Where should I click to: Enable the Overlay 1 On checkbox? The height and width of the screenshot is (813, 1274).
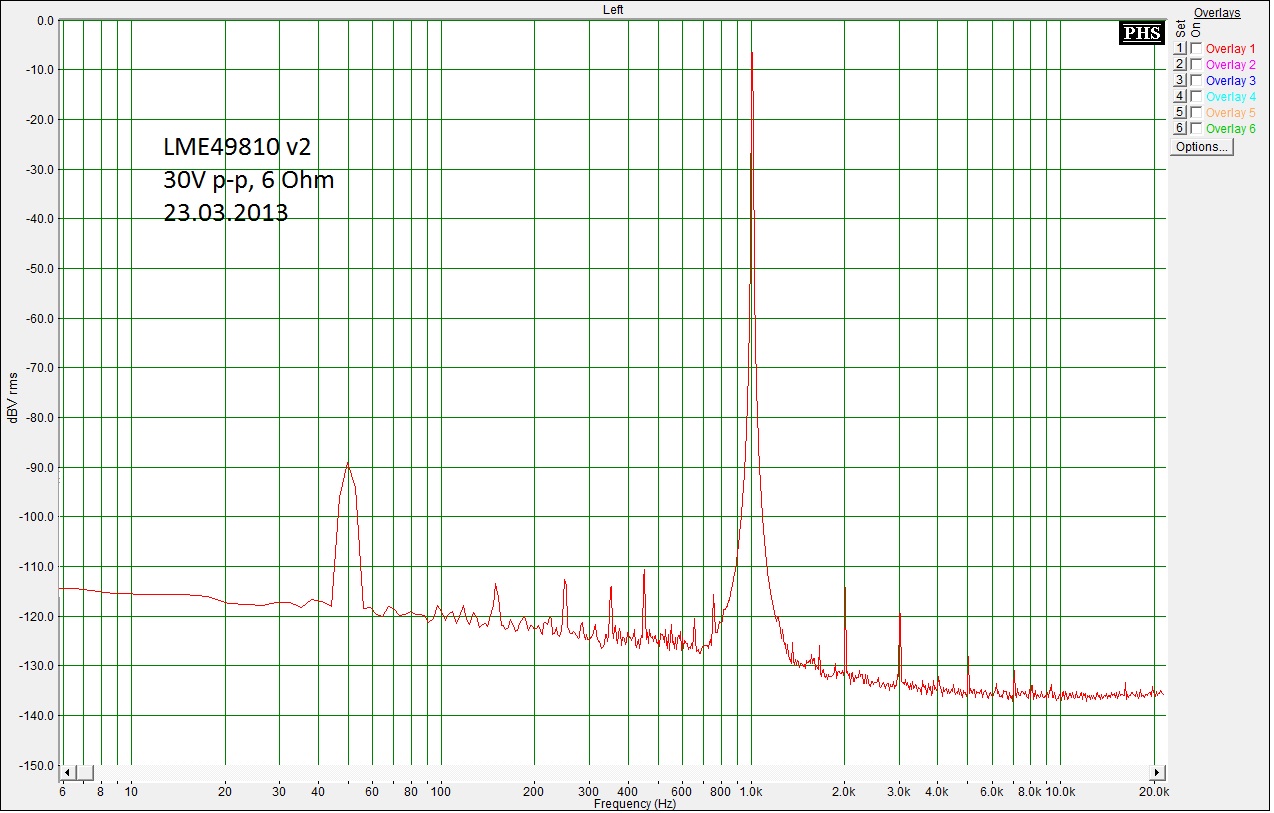pyautogui.click(x=1196, y=49)
